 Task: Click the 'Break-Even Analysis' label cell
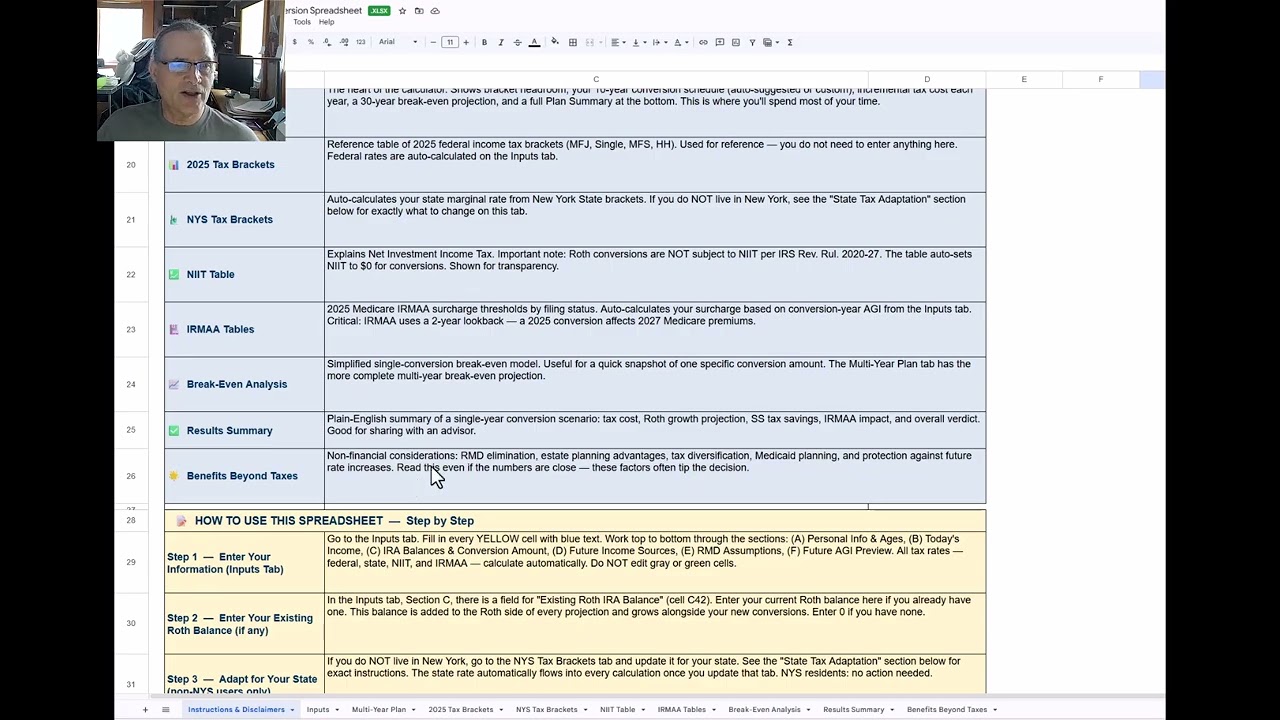tap(244, 384)
